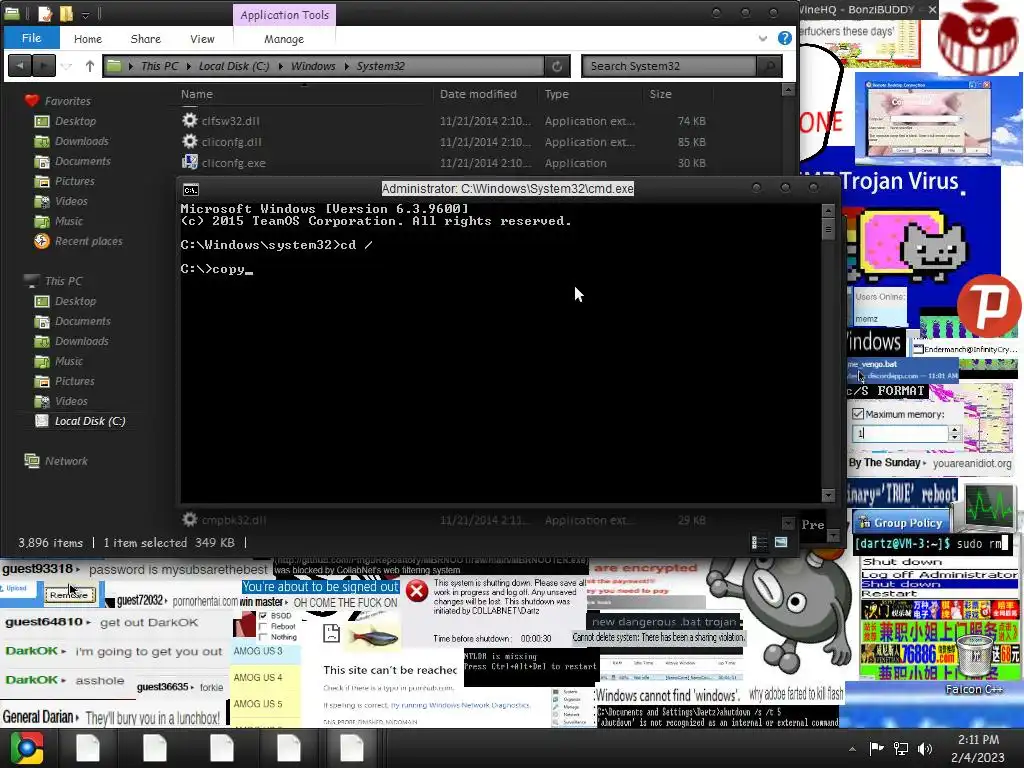This screenshot has width=1024, height=768.
Task: Open the taskbar clock and date
Action: pyautogui.click(x=978, y=748)
